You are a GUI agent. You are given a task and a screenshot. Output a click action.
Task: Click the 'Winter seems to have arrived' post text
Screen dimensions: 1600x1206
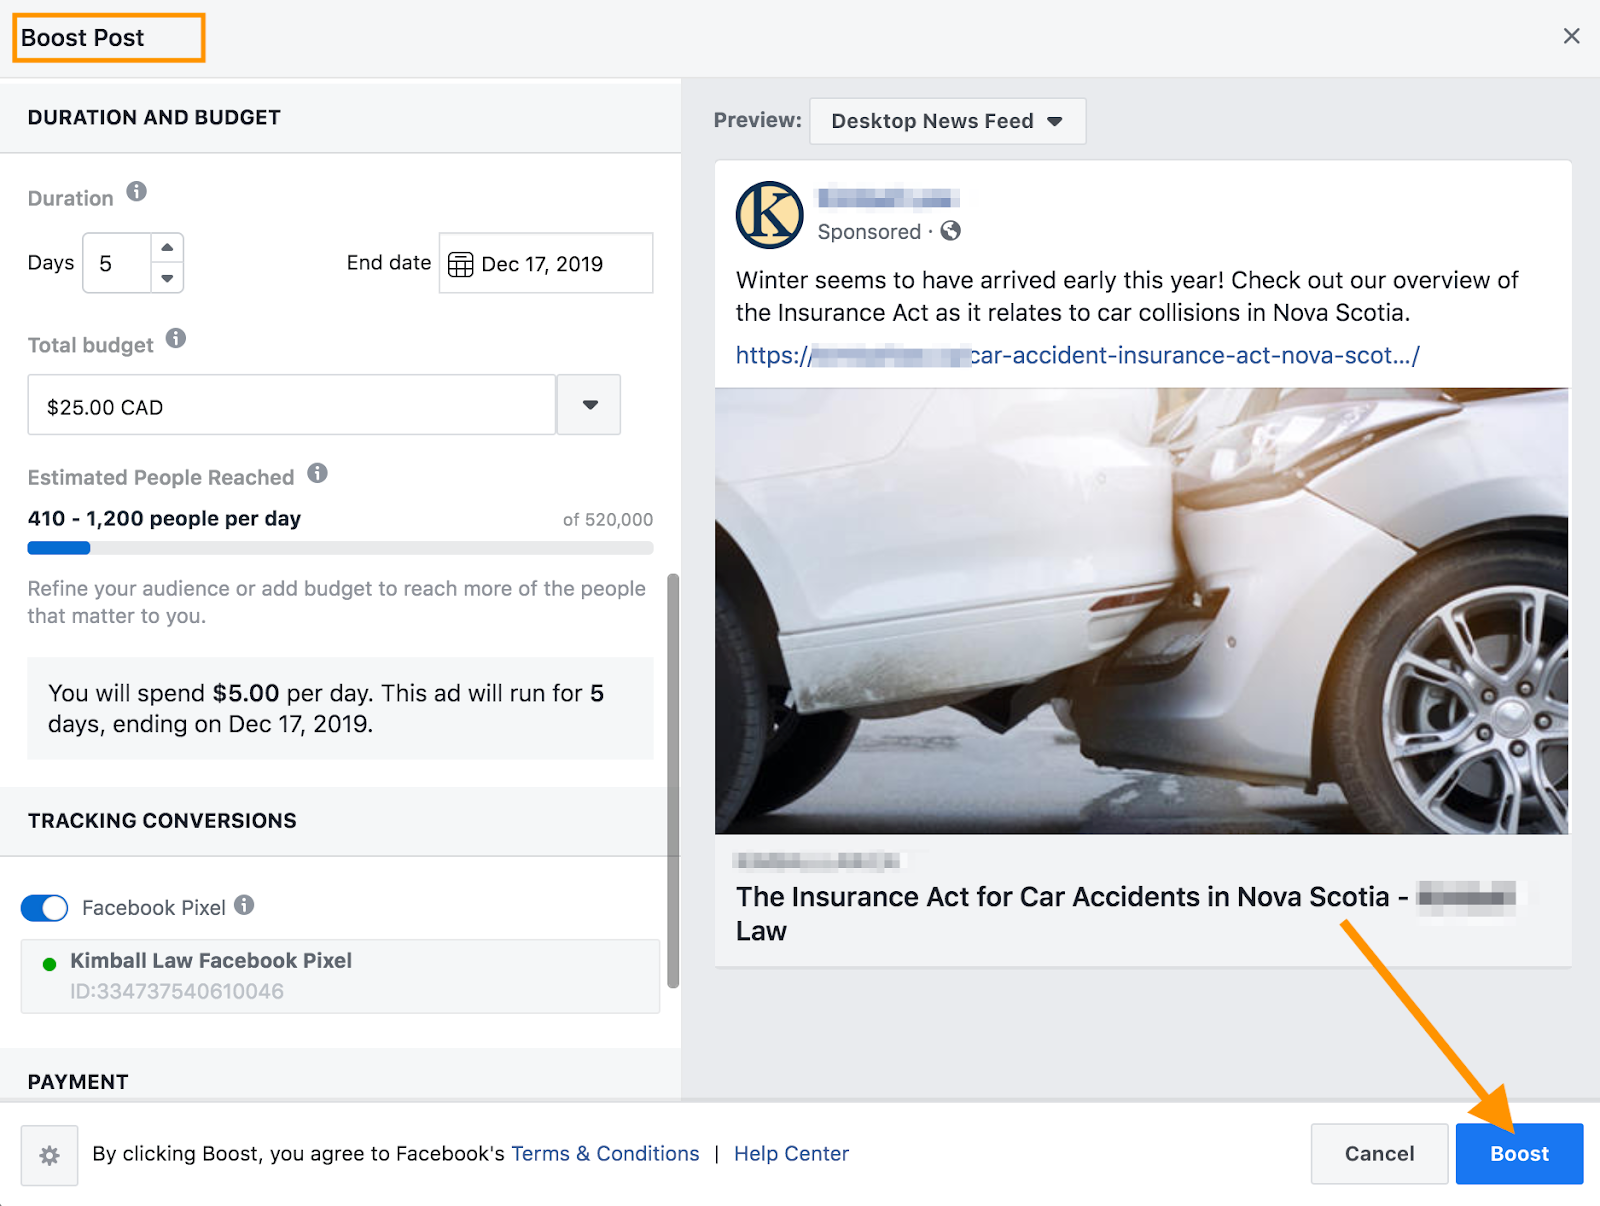(x=1127, y=296)
